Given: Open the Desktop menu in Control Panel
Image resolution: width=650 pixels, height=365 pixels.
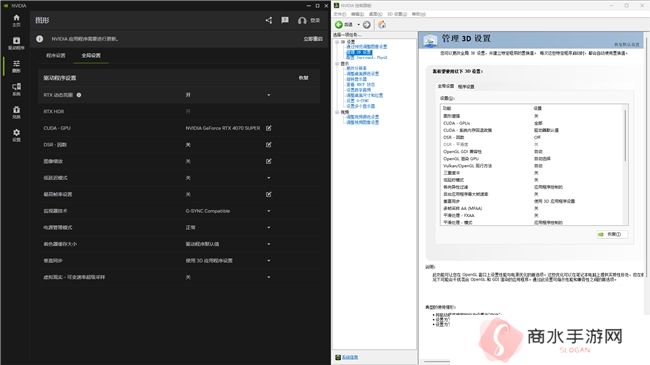Looking at the screenshot, I should click(376, 14).
